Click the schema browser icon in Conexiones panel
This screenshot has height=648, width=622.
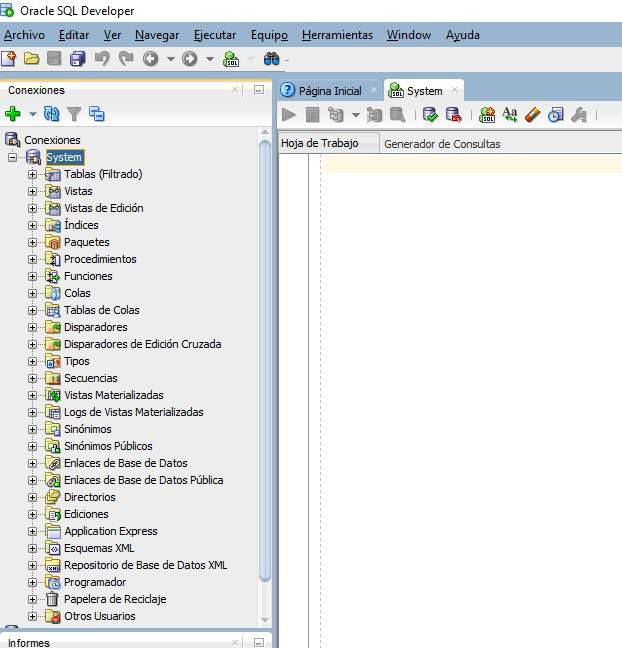97,114
